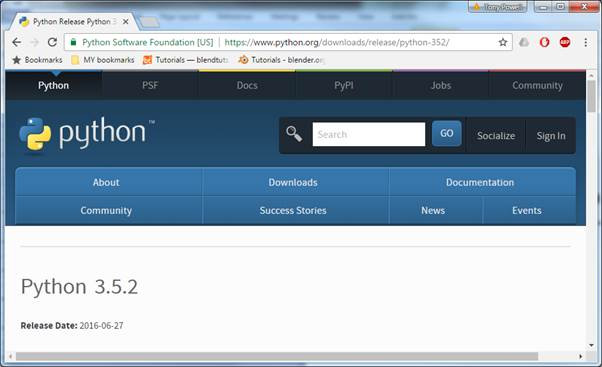
Task: Click the grey cloud extension icon
Action: (x=524, y=42)
